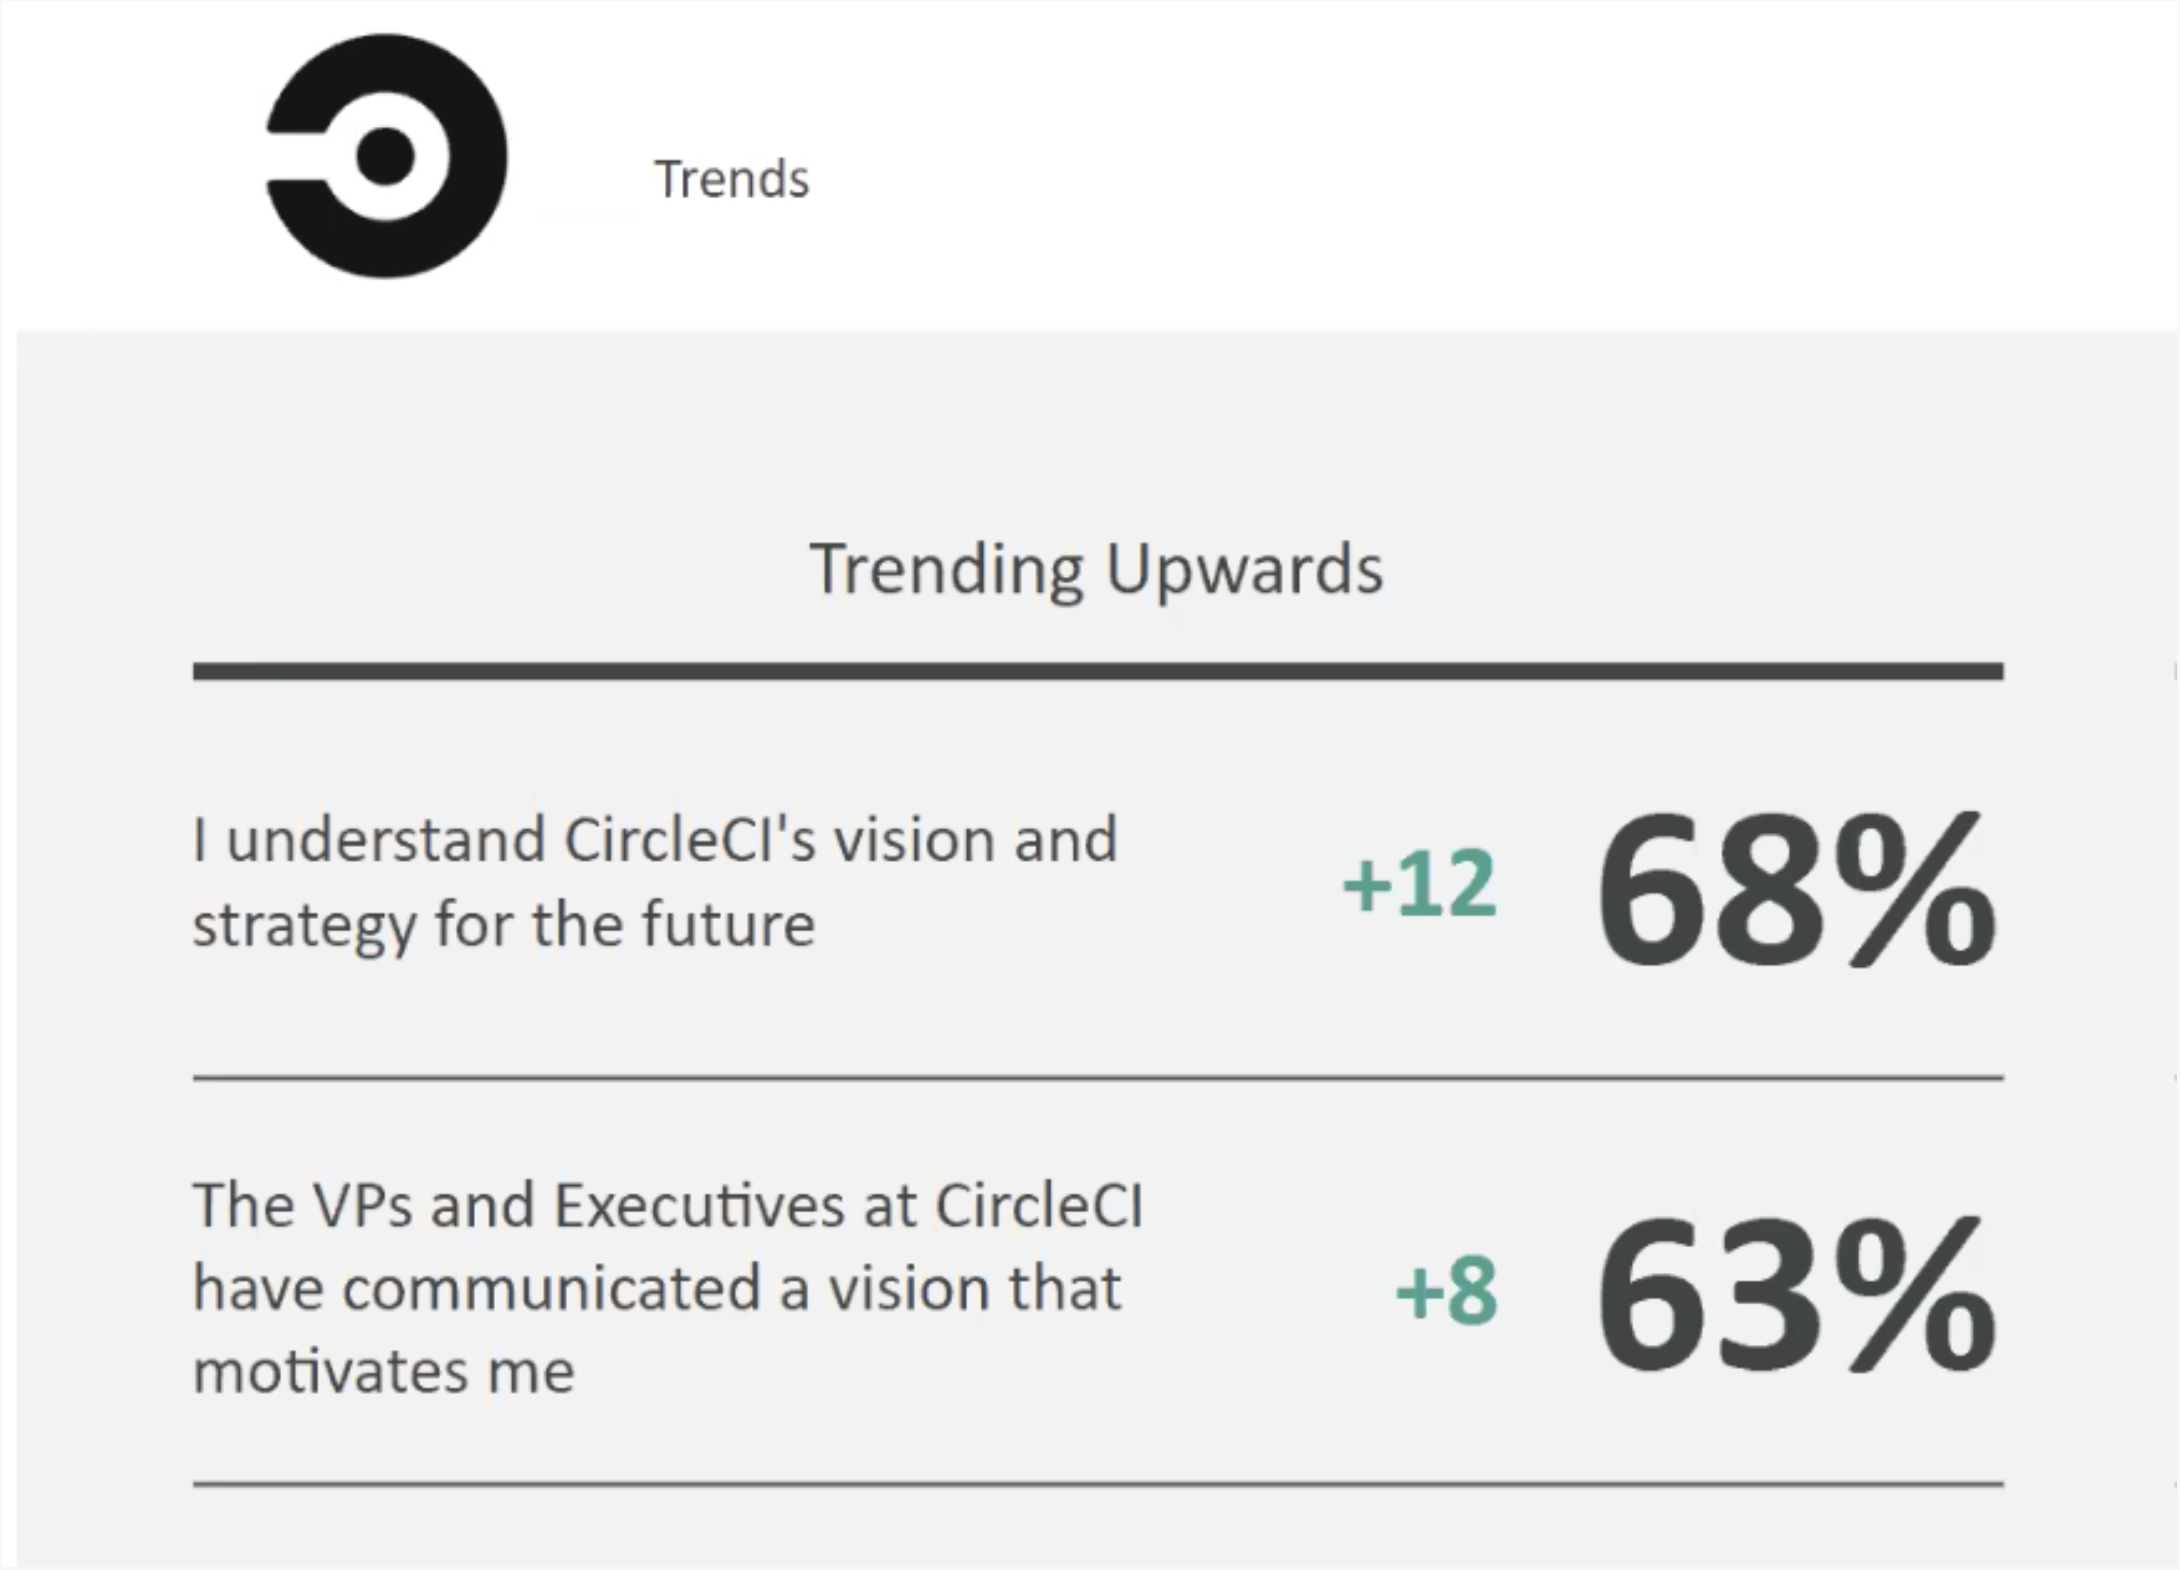Click the center dot of the CircleCI logo

pos(386,157)
